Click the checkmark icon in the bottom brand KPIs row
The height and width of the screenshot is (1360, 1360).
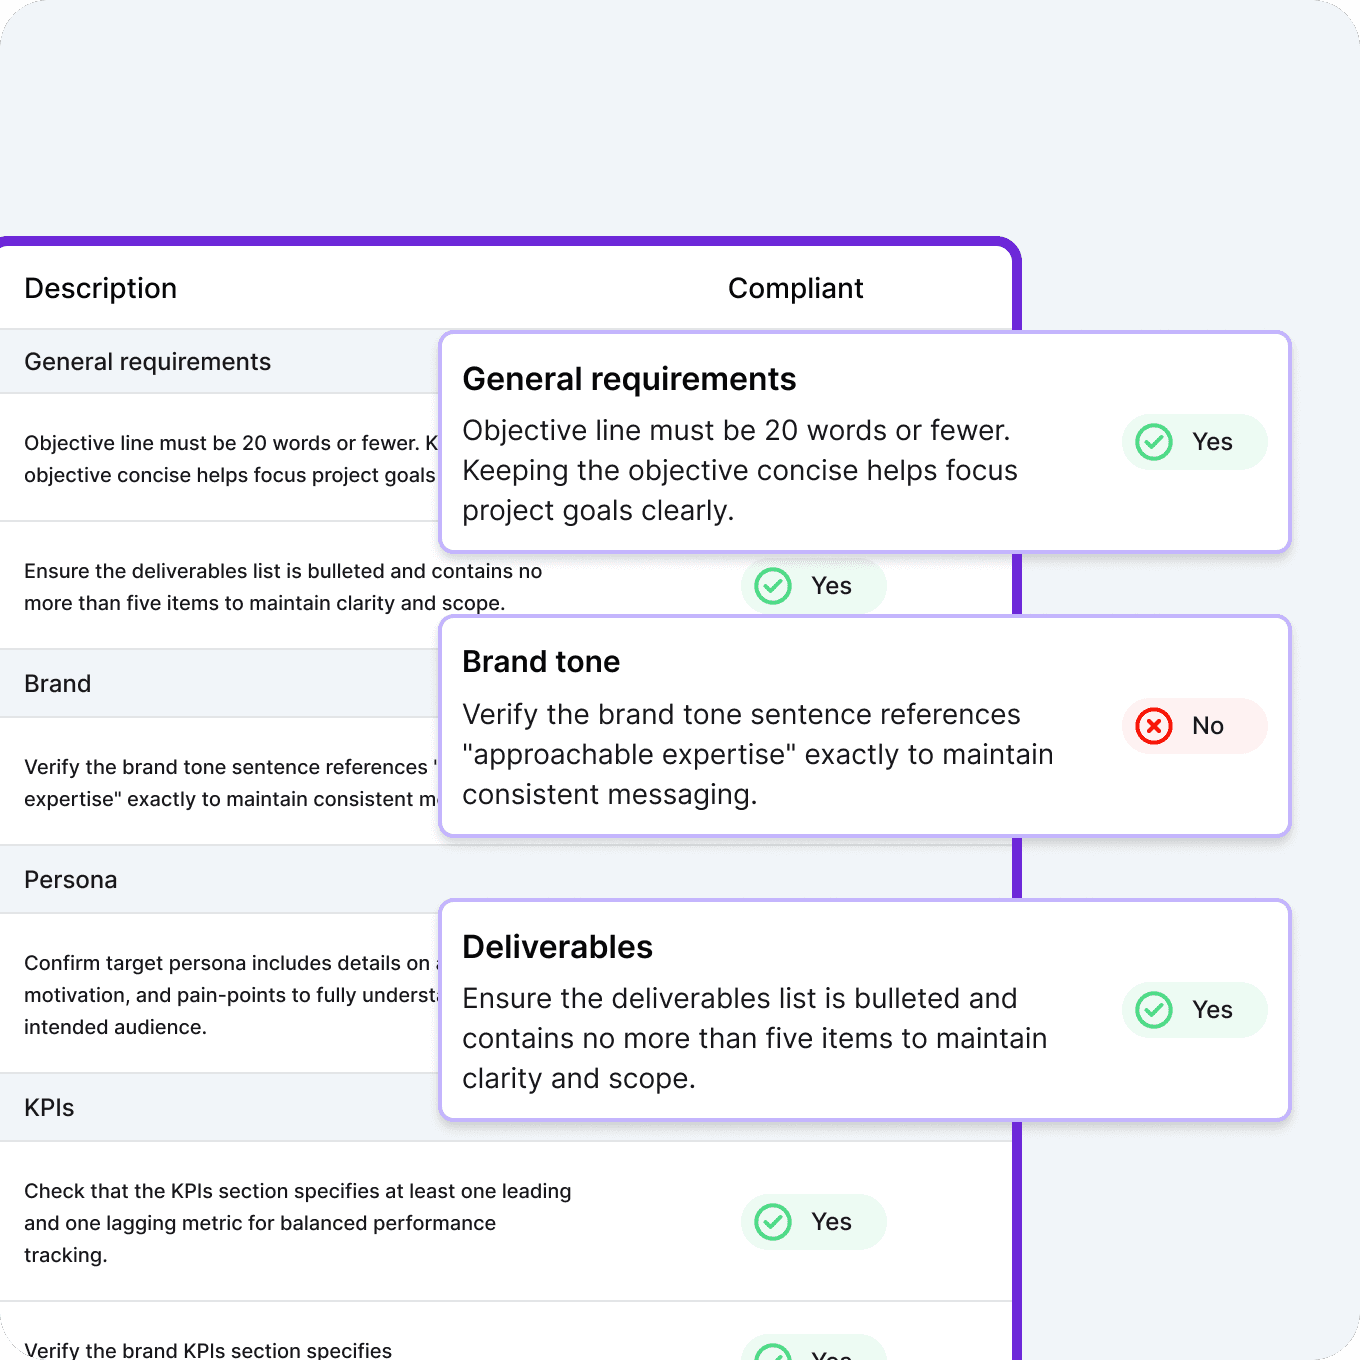click(771, 1352)
